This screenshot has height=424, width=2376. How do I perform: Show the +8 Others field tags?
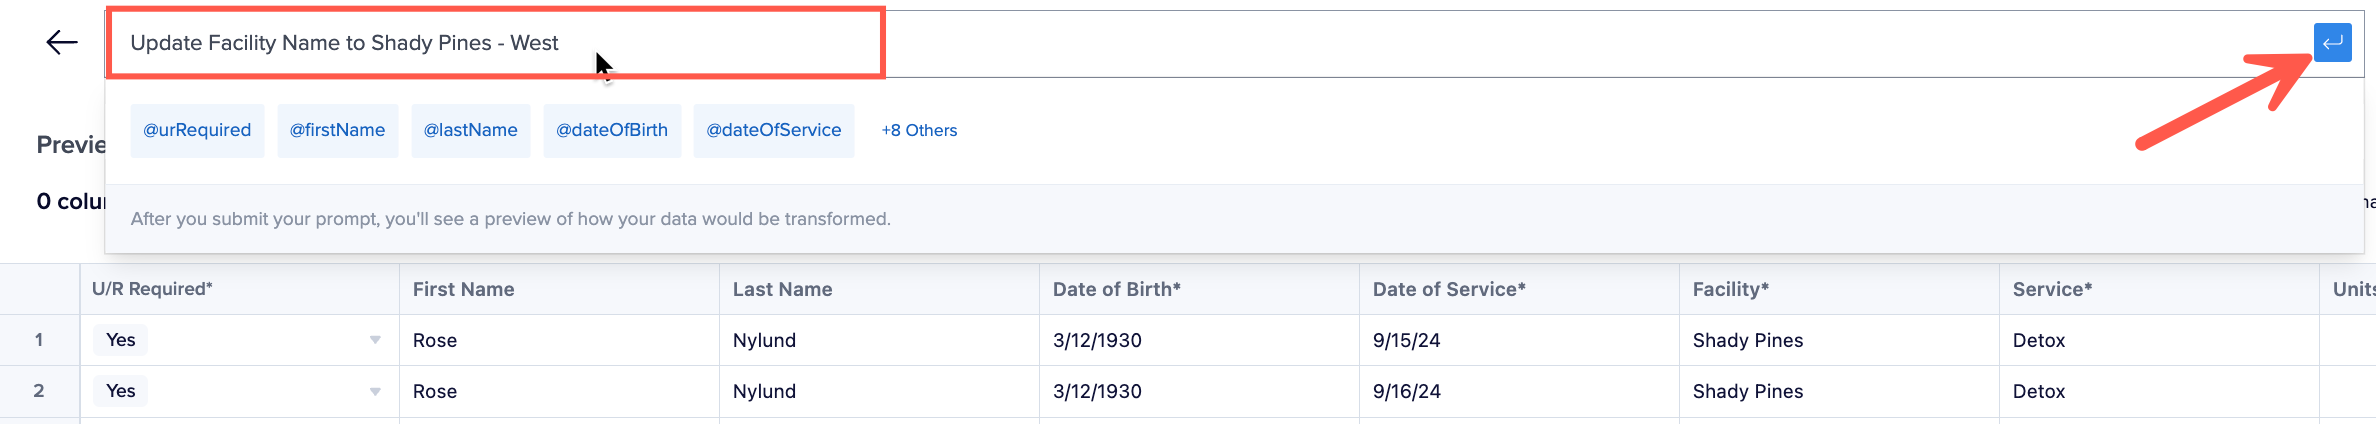919,130
